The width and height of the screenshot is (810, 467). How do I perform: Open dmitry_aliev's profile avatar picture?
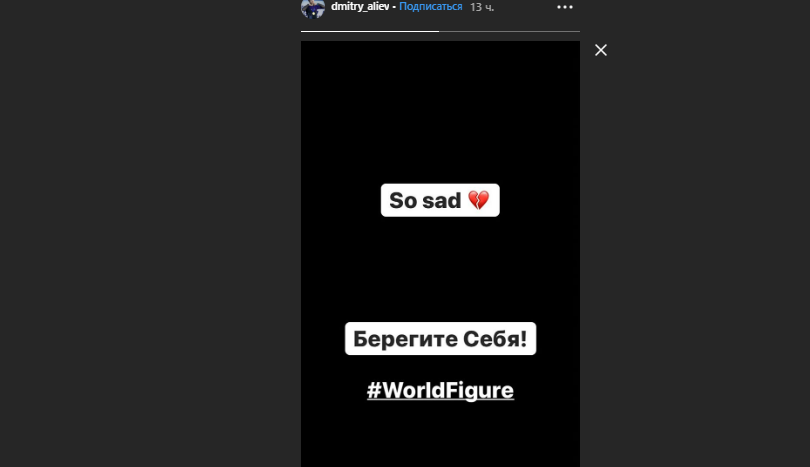pyautogui.click(x=313, y=8)
